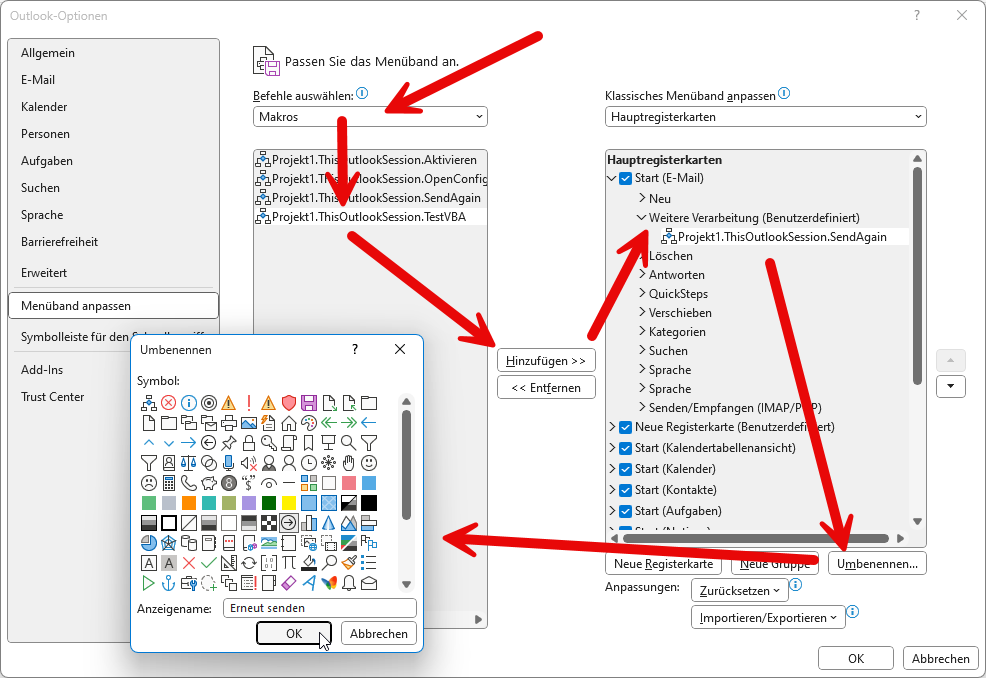Select the smiley face symbol
The image size is (986, 678).
(369, 463)
